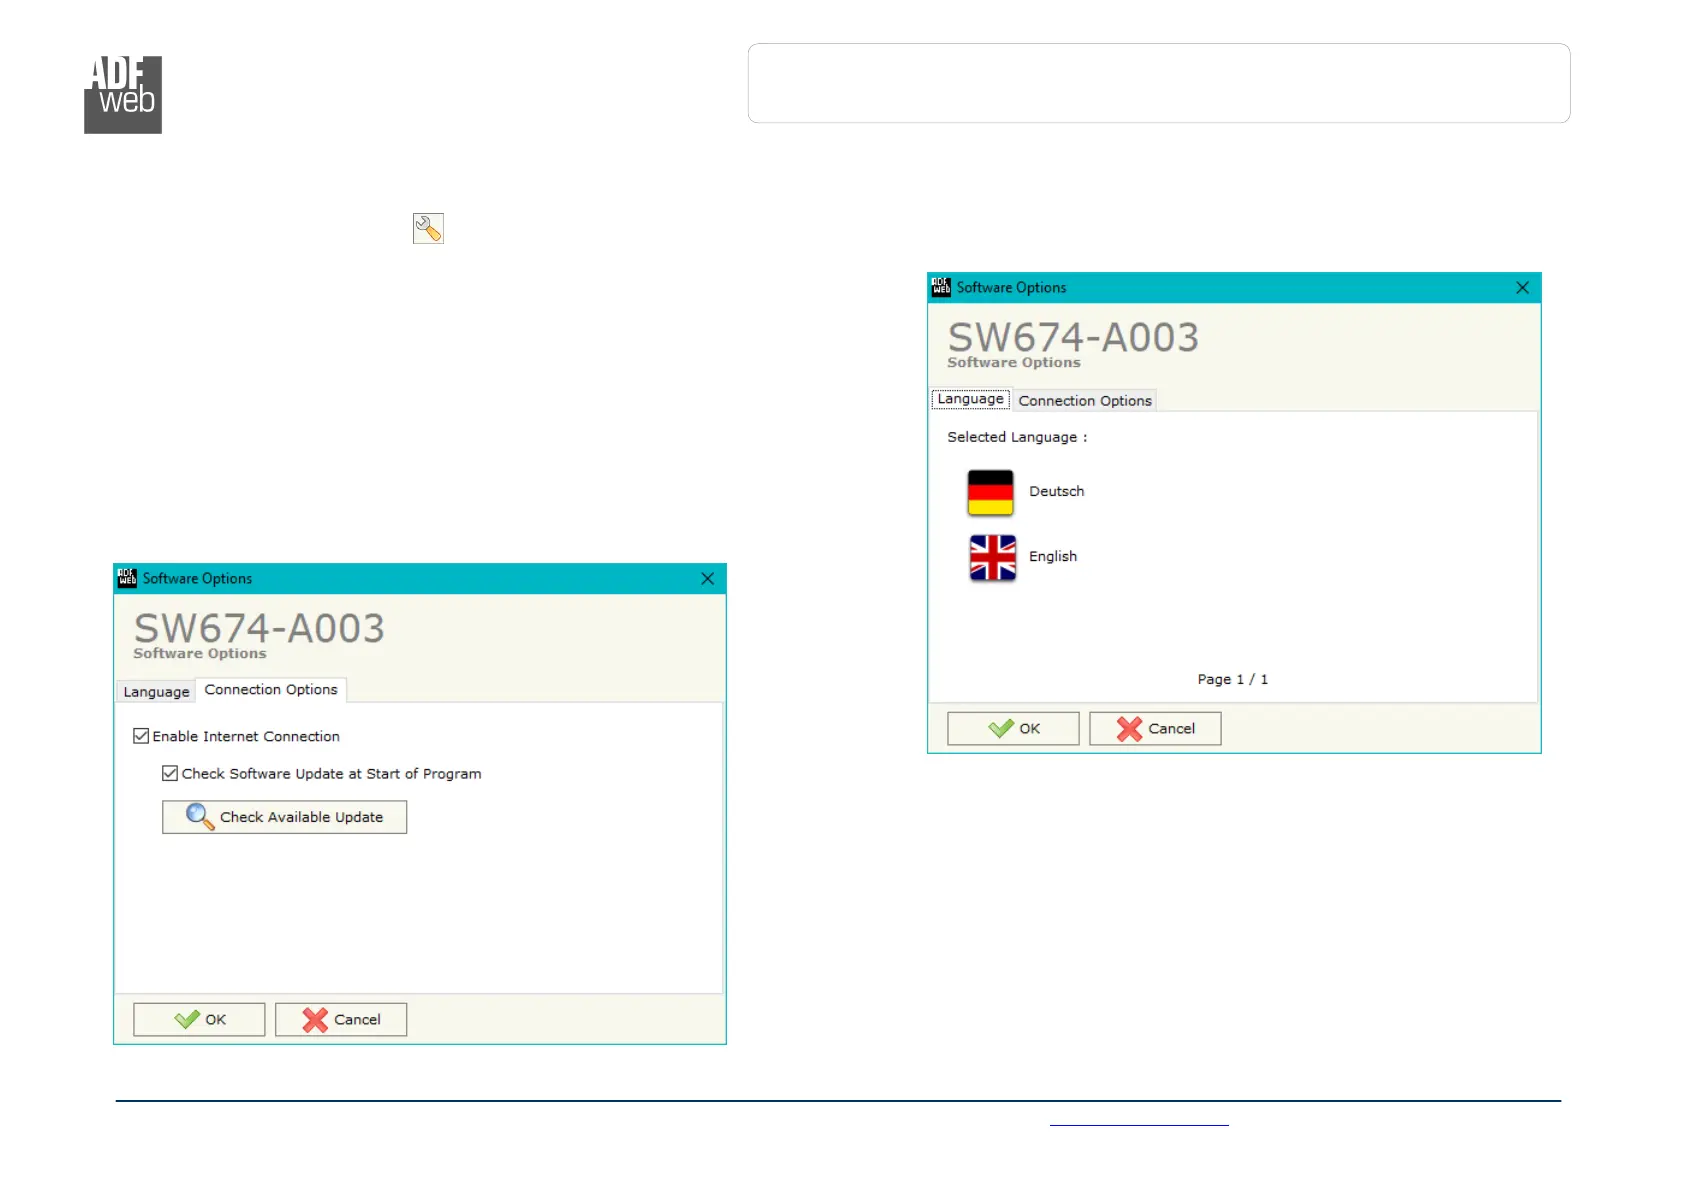This screenshot has height=1190, width=1684.
Task: Click the ADFweb logo
Action: tap(123, 95)
